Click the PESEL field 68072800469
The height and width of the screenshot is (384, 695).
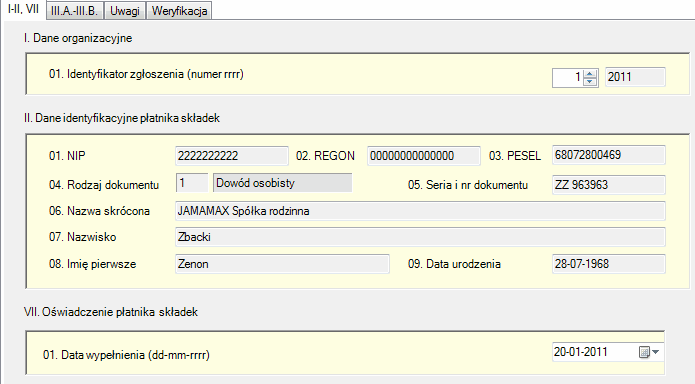609,155
